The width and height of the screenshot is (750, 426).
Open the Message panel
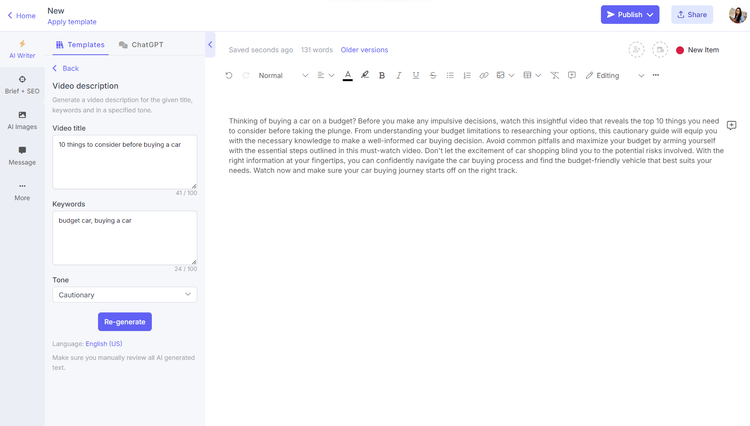click(22, 156)
